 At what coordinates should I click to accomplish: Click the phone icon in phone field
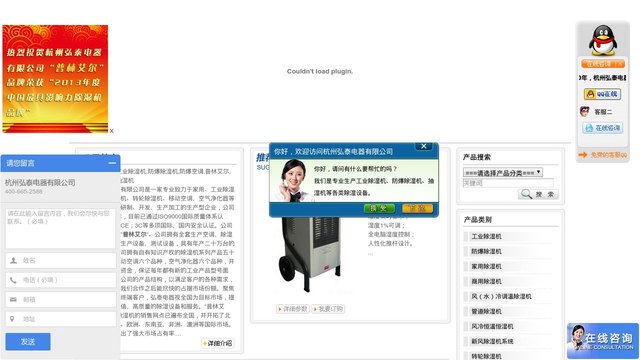13,280
